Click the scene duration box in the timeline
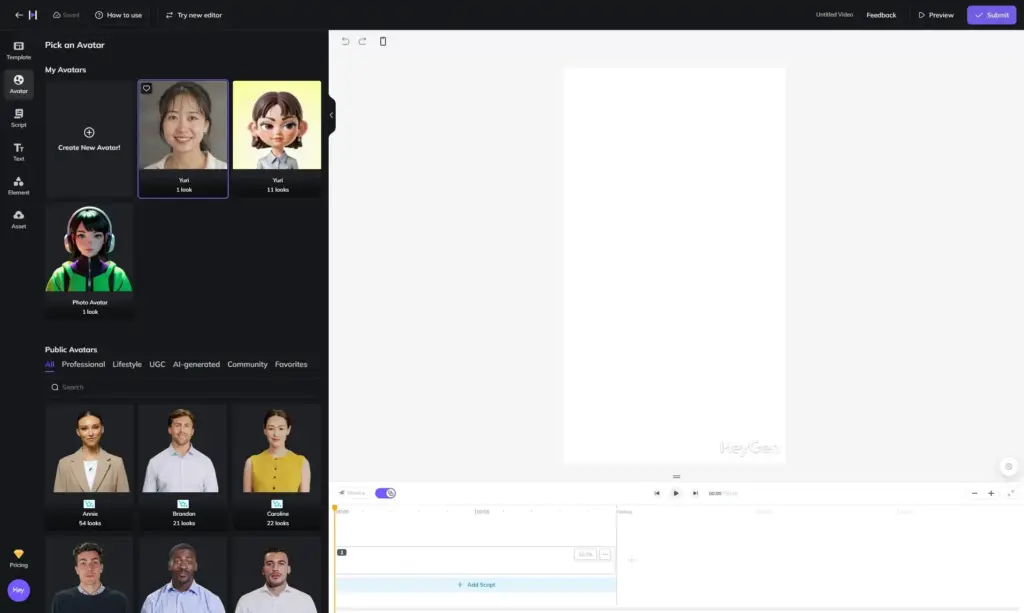Viewport: 1024px width, 613px height. click(585, 554)
